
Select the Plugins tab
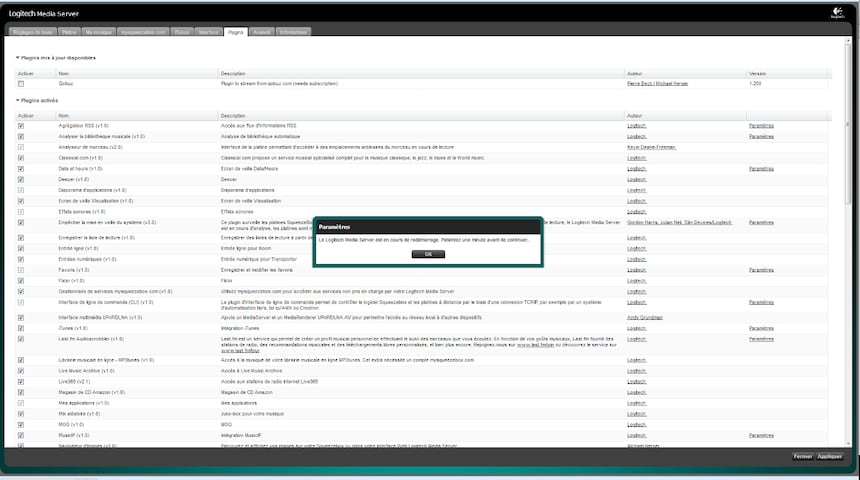click(x=236, y=32)
